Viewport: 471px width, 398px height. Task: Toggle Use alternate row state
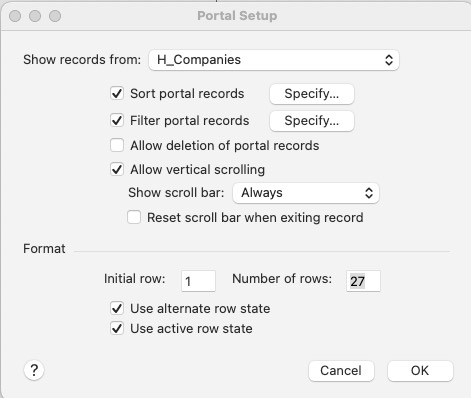(x=117, y=308)
